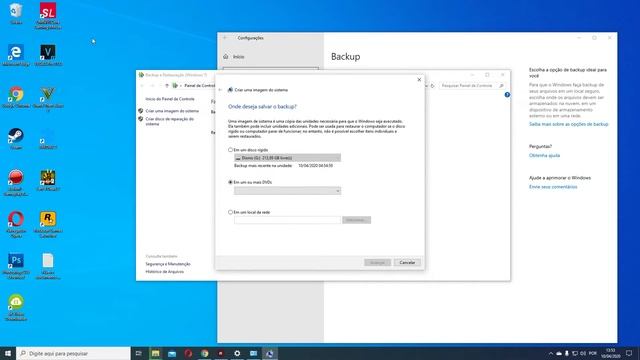640x360 pixels.
Task: Open the Rockstar Games Launcher desktop icon
Action: click(48, 224)
